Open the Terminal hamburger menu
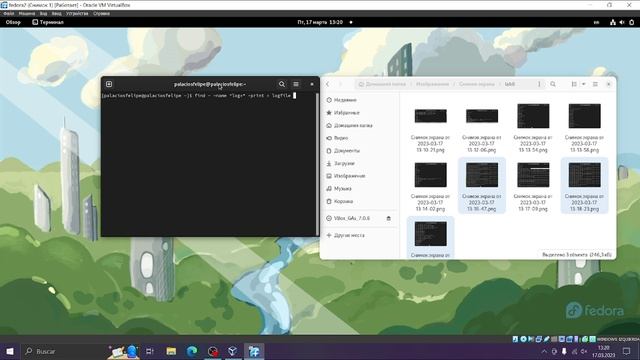This screenshot has width=640, height=360. click(x=296, y=84)
